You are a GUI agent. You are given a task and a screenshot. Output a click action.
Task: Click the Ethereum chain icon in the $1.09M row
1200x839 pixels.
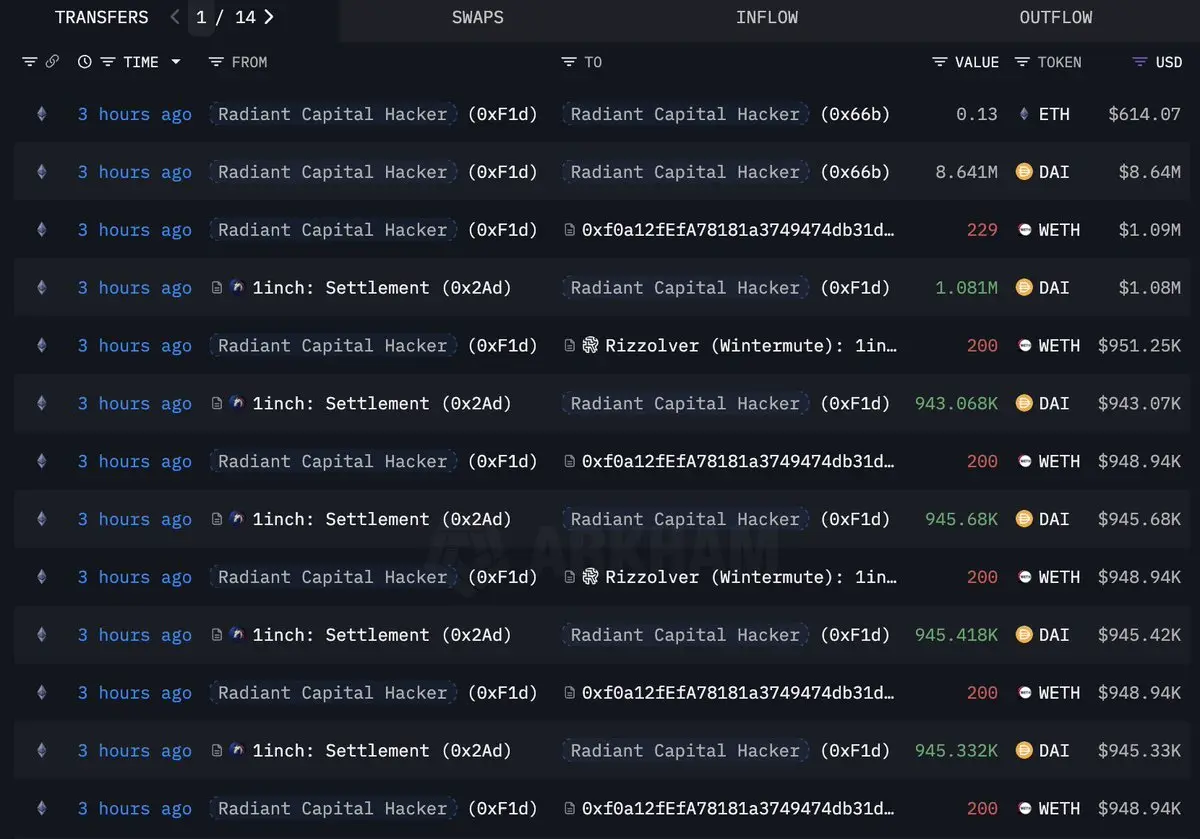41,230
